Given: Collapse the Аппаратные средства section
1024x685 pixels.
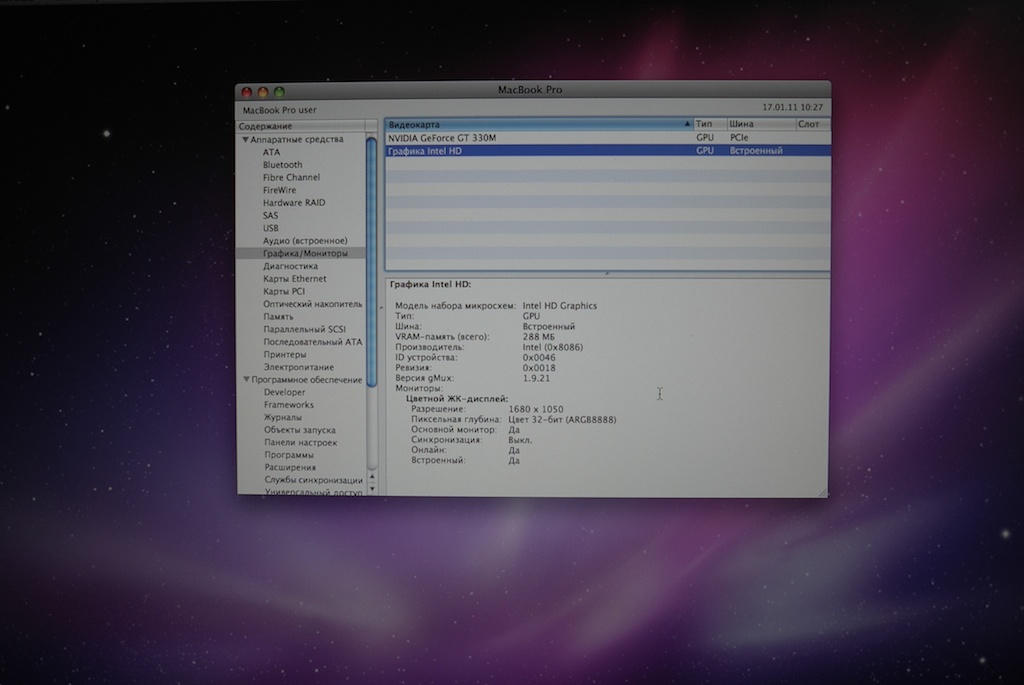Looking at the screenshot, I should [x=246, y=139].
